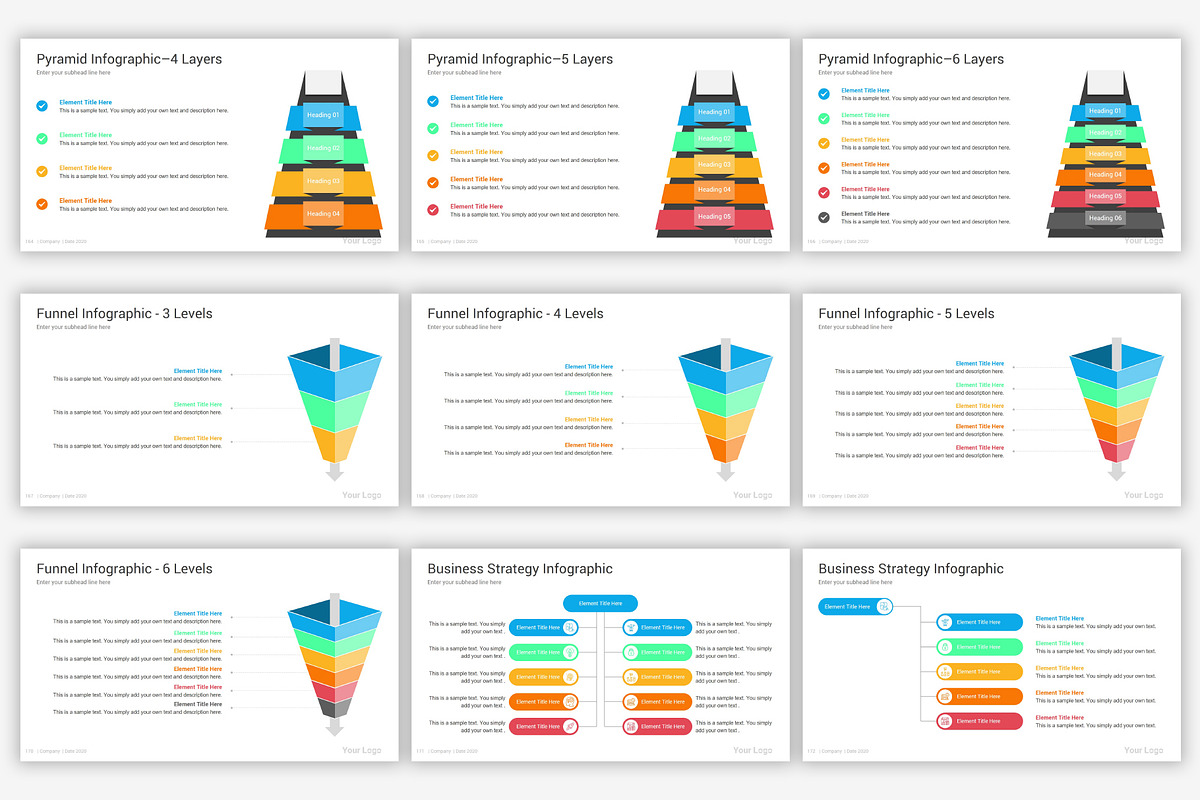1200x800 pixels.
Task: Click the padlock icon in right green pill, middle strategy slide
Action: tap(631, 652)
